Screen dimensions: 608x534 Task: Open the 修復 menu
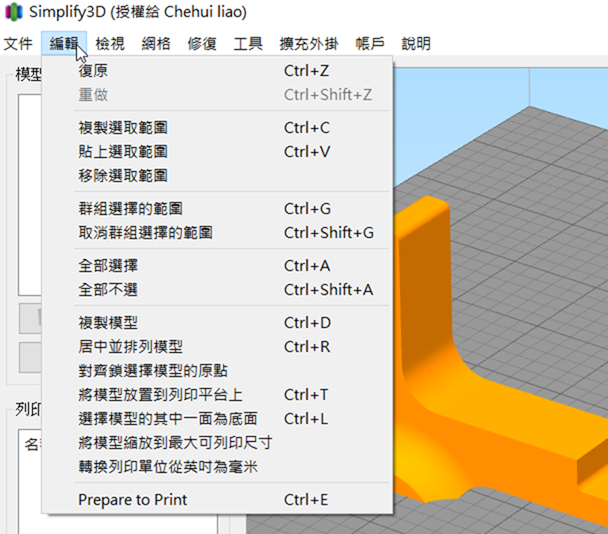click(x=202, y=44)
